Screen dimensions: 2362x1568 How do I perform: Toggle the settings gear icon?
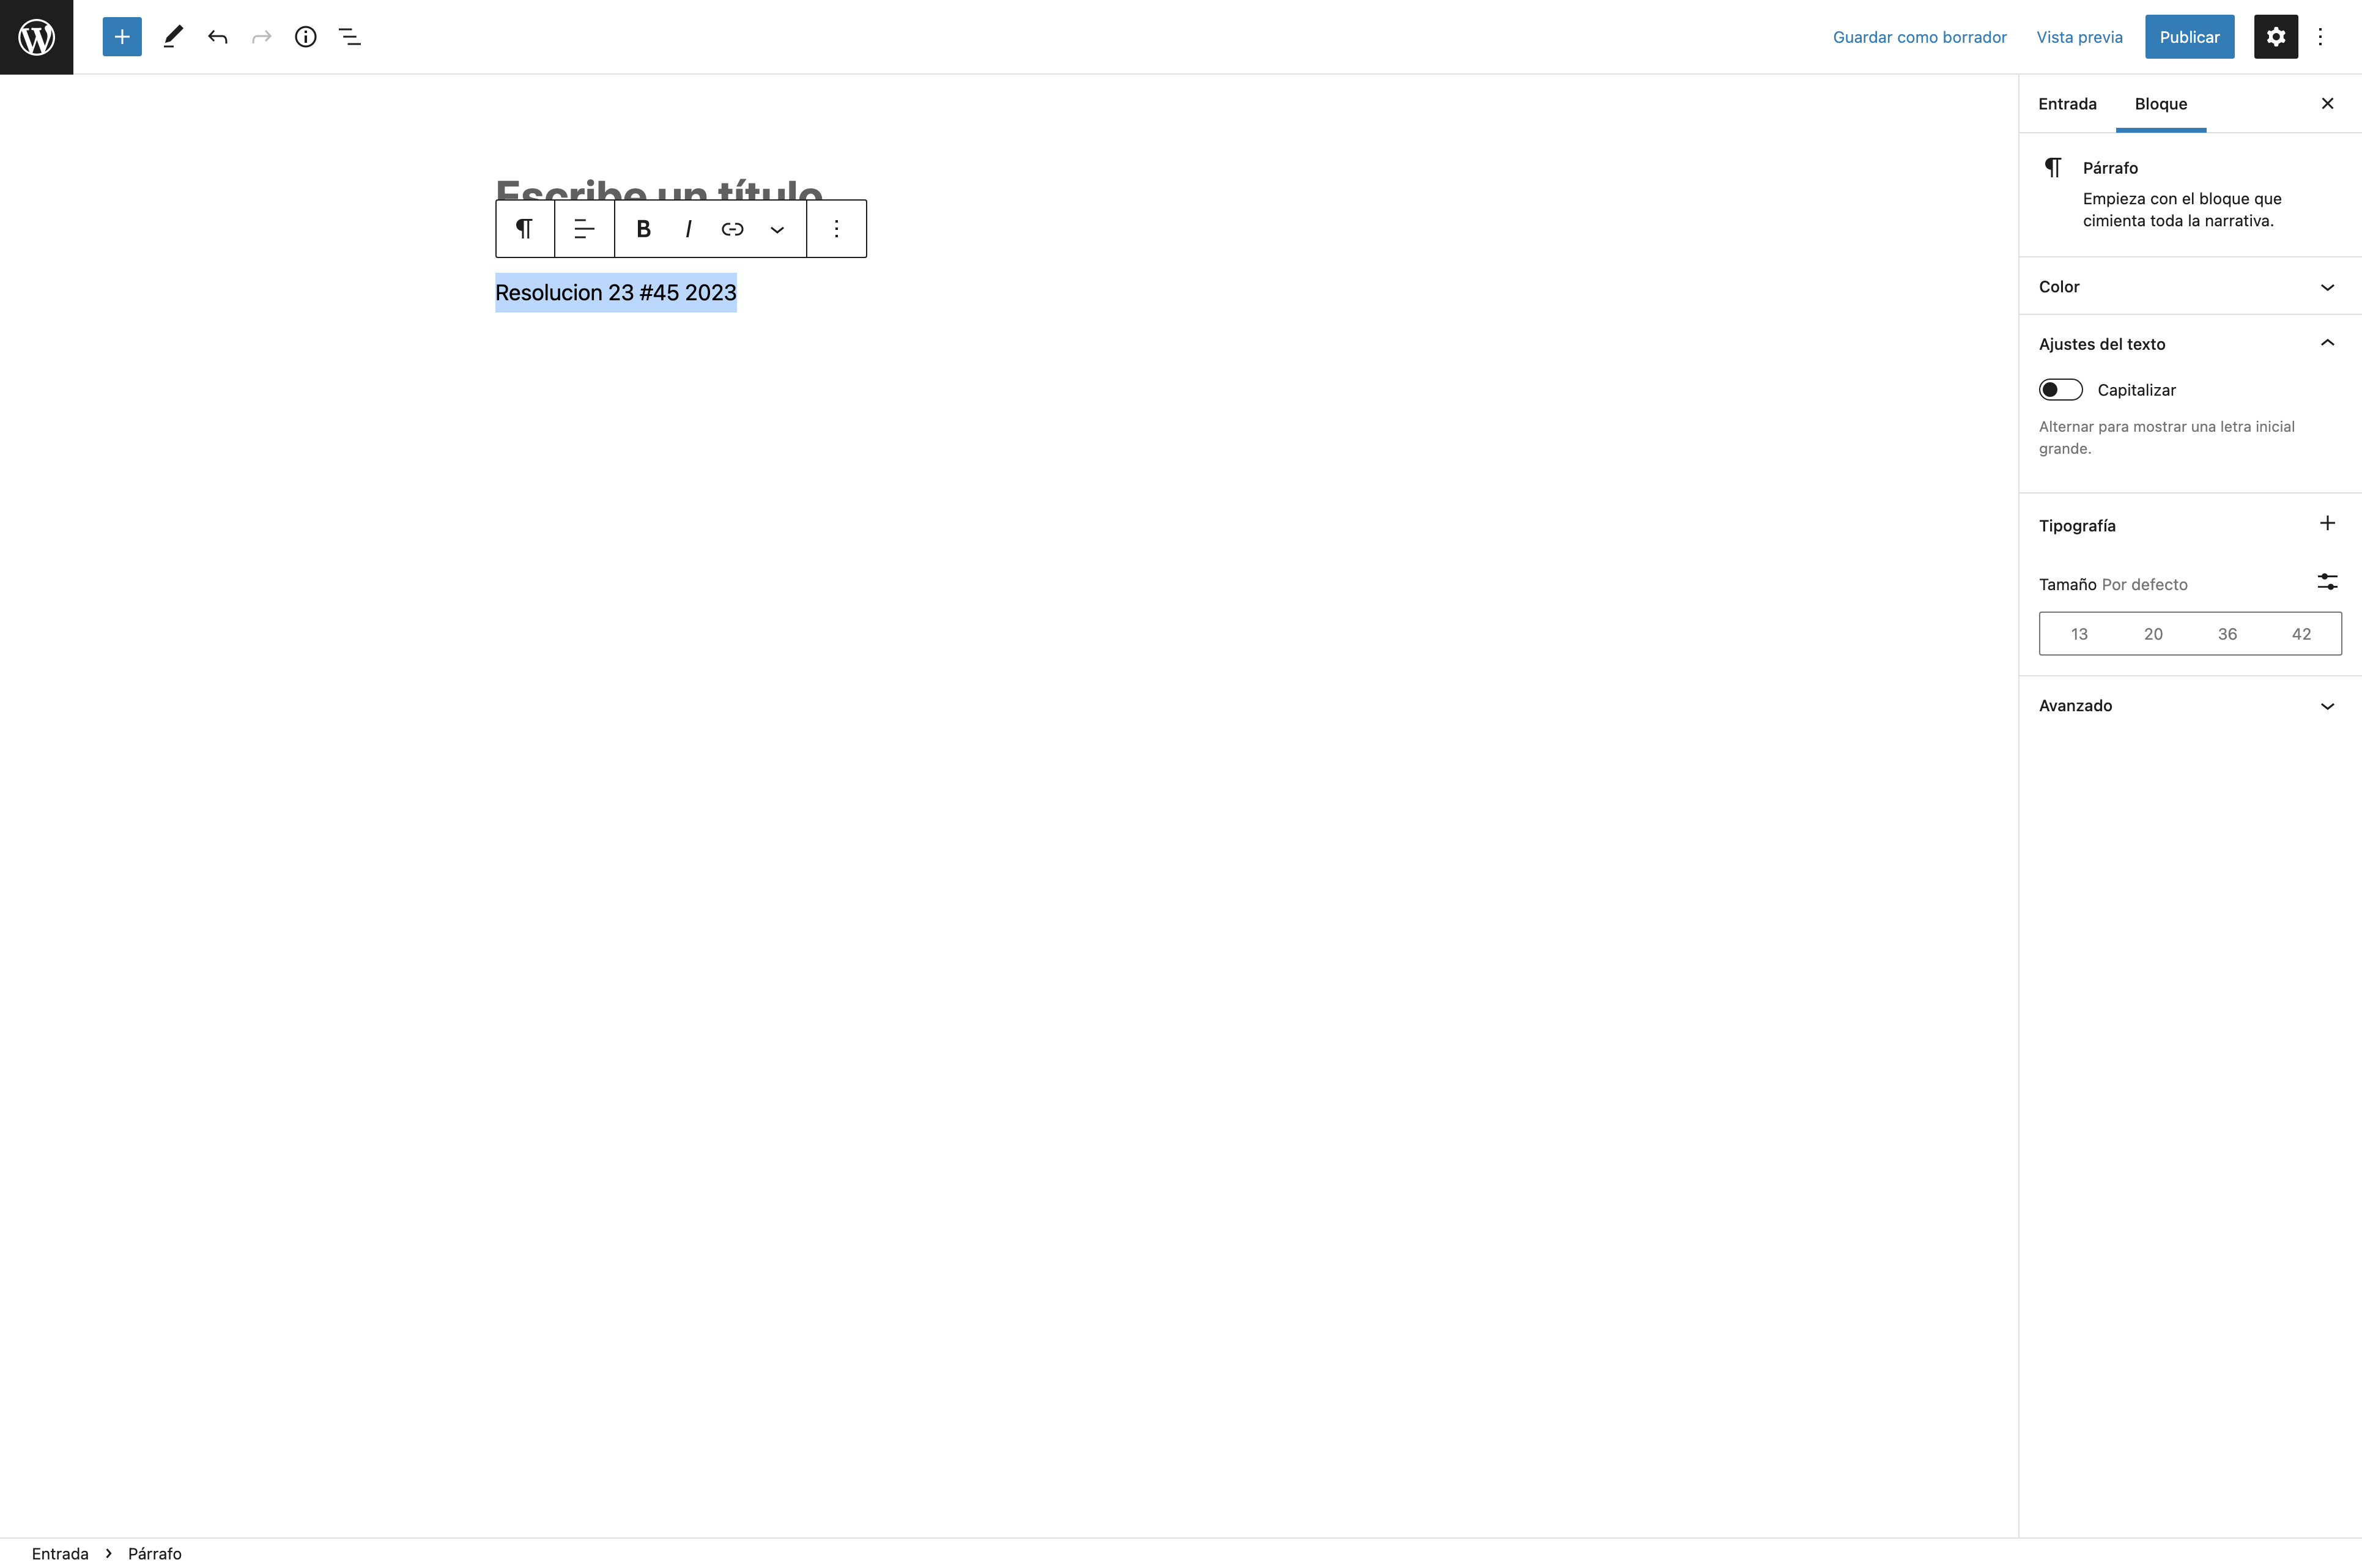click(x=2275, y=37)
